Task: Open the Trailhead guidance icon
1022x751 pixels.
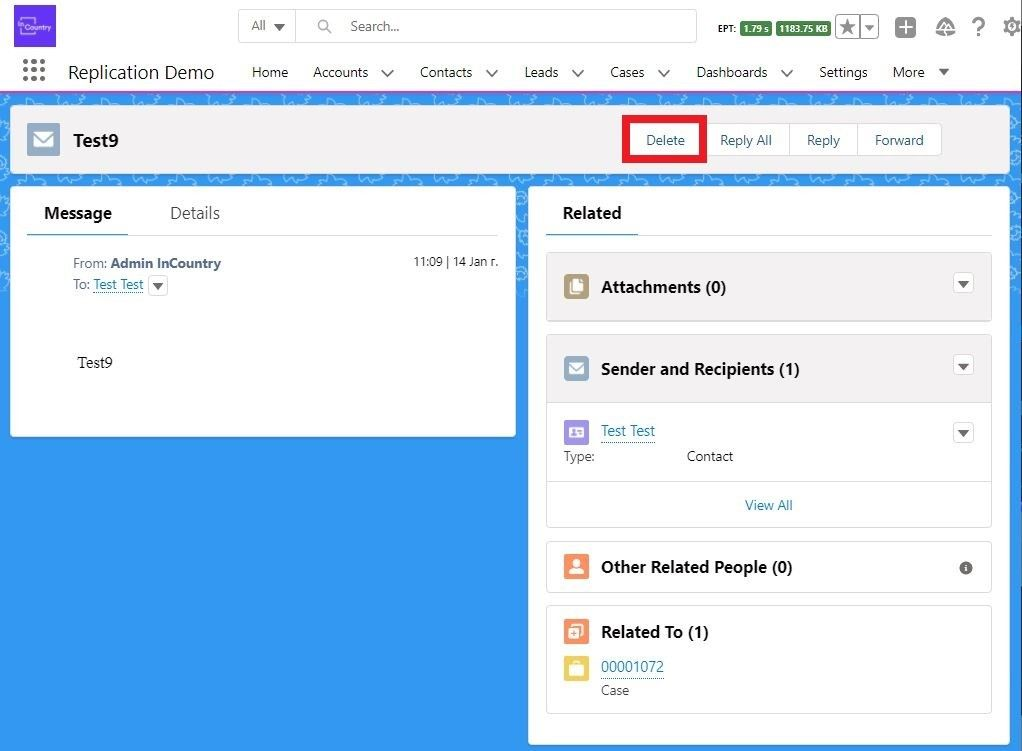Action: click(x=944, y=27)
